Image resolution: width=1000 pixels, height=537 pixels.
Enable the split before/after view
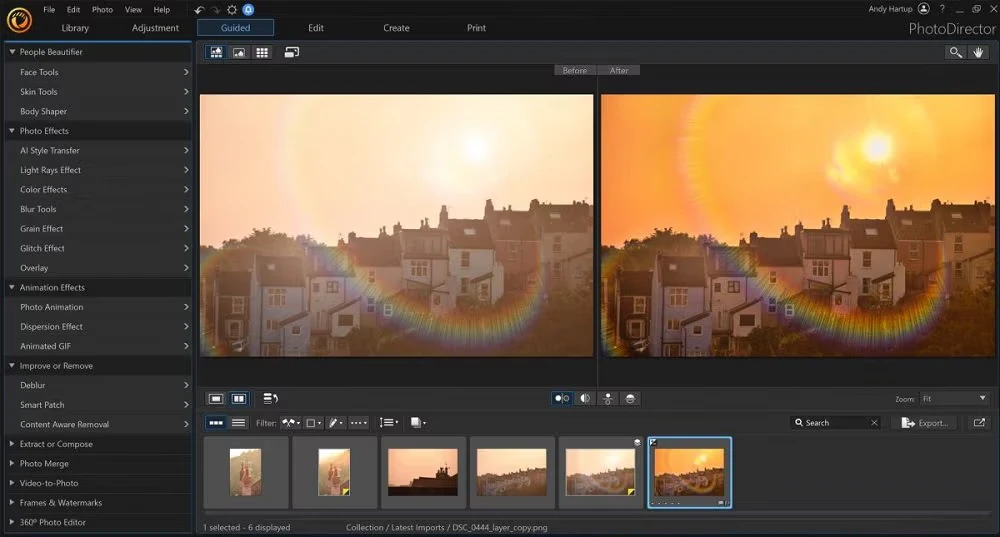pyautogui.click(x=584, y=398)
